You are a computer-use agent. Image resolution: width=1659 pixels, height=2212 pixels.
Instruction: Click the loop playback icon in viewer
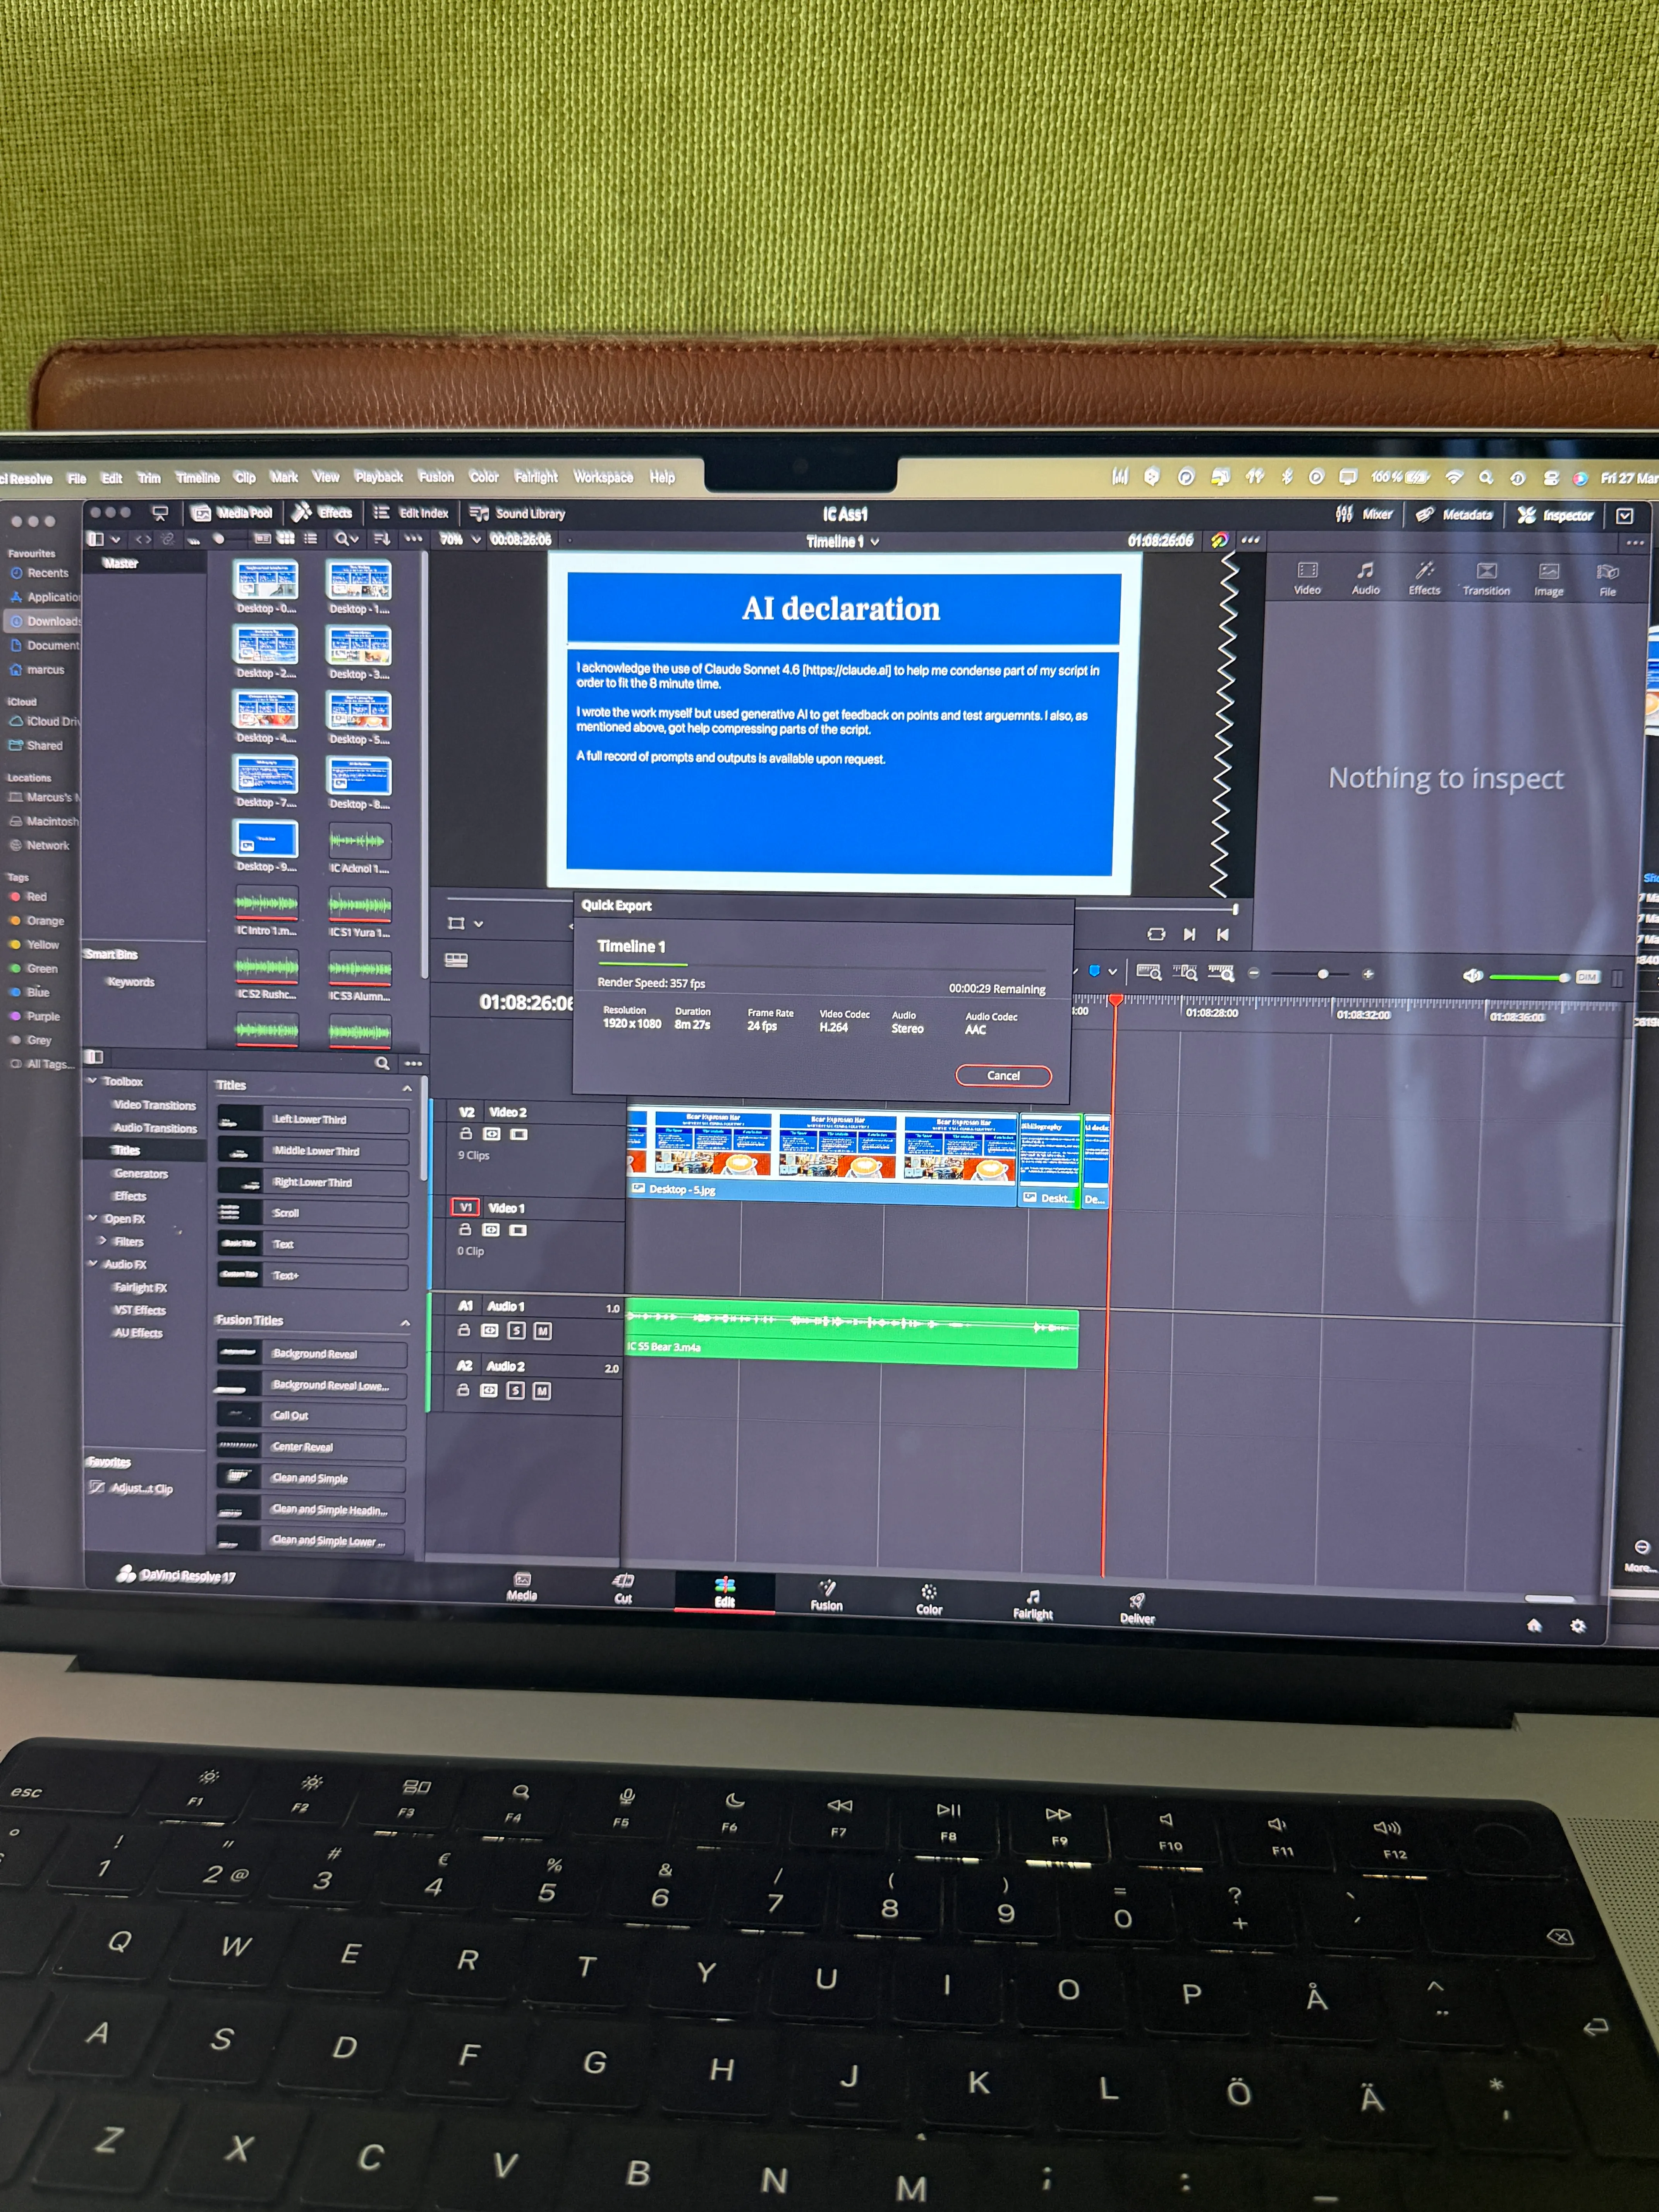point(1156,934)
